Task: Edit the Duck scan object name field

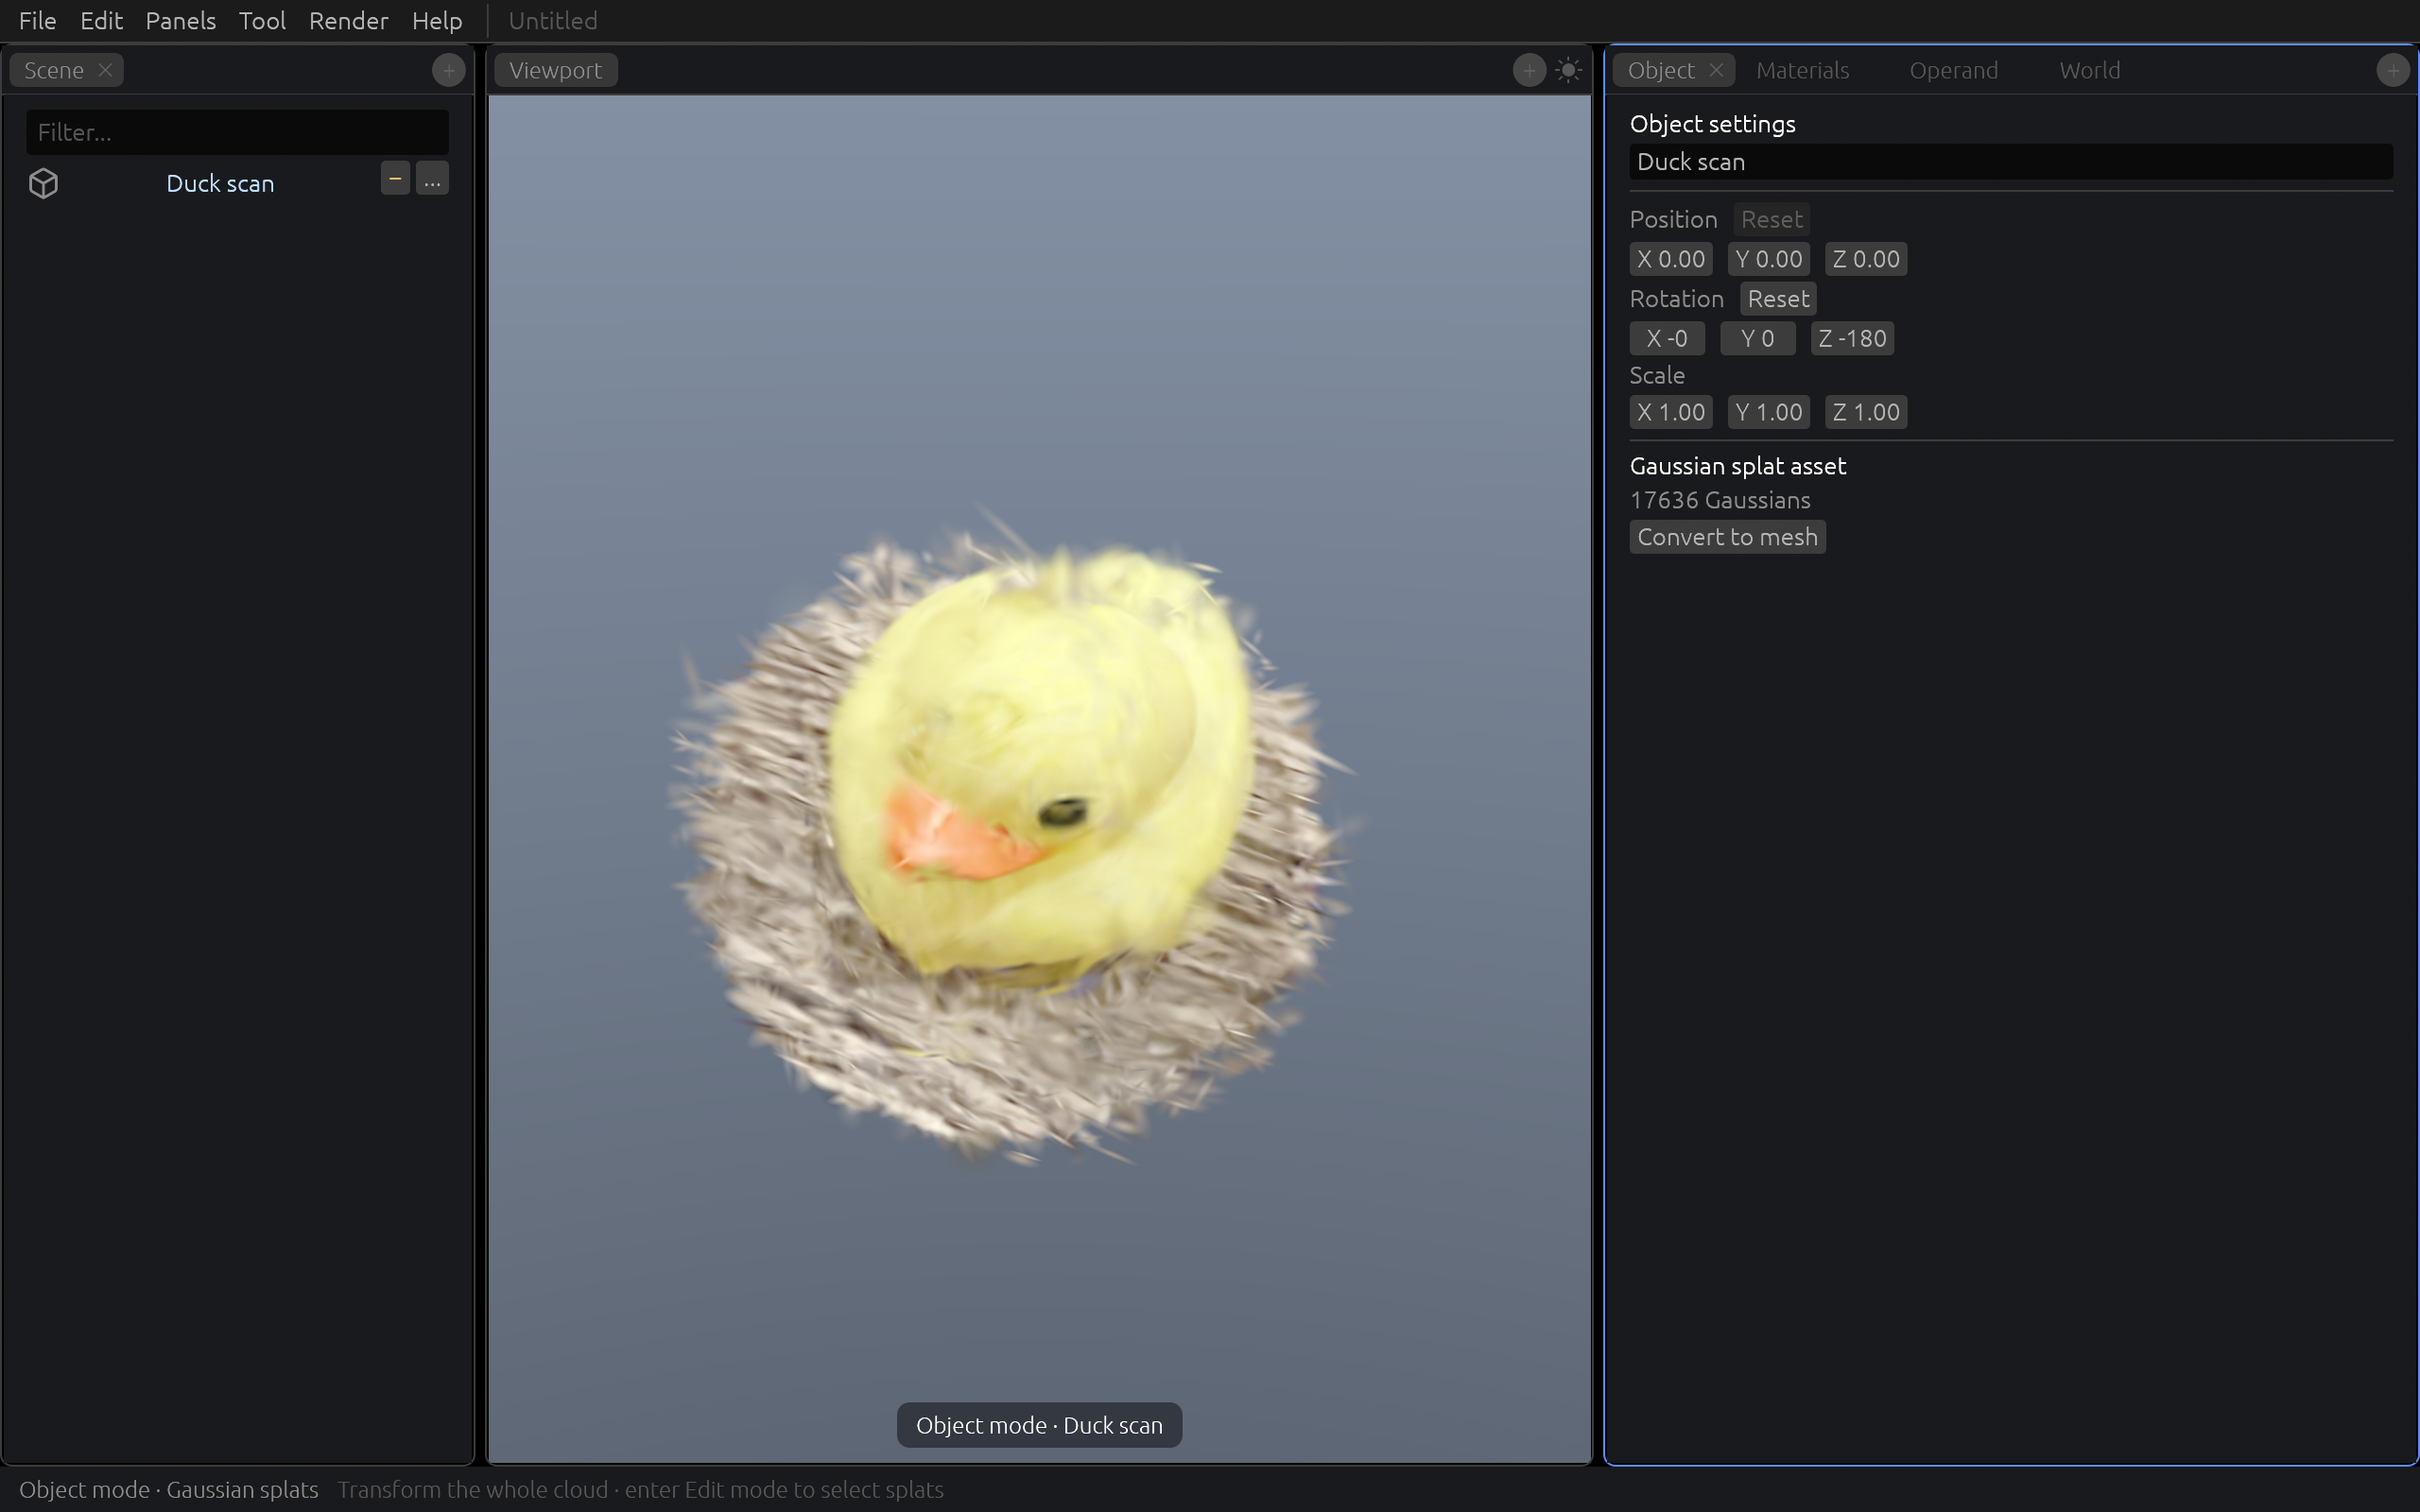Action: tap(2011, 162)
